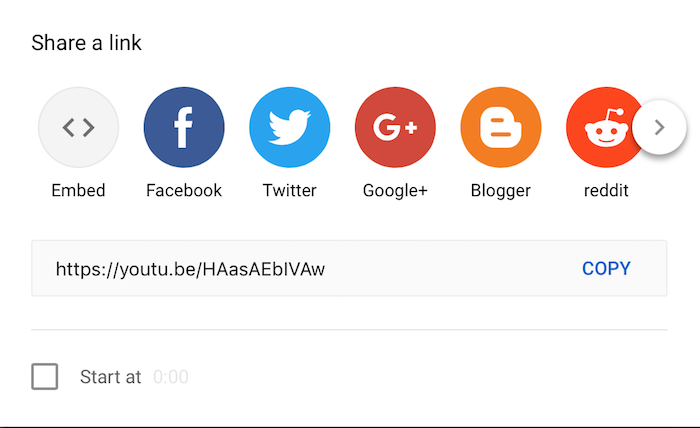Click the Google+ text label
The image size is (700, 428).
(395, 191)
